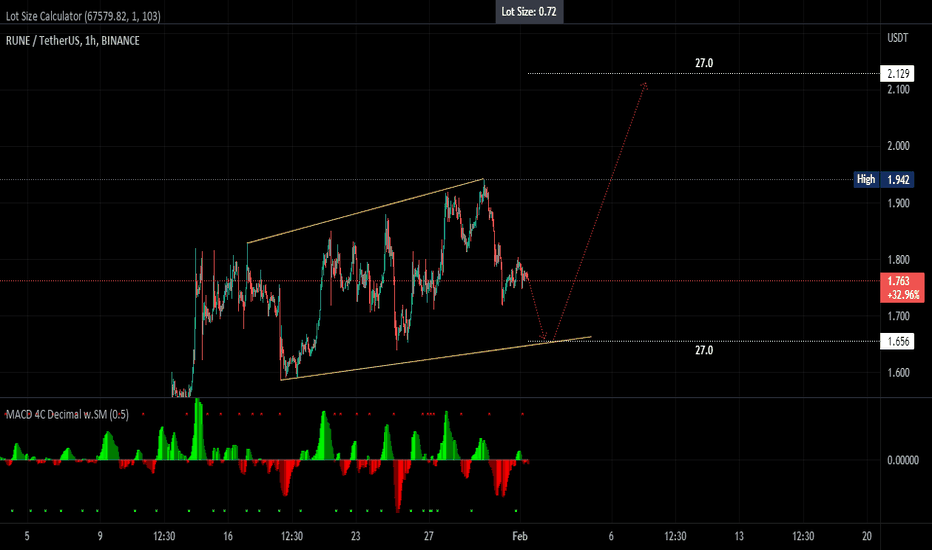Click the USDT currency label
Screen dimensions: 932x550
(x=898, y=38)
